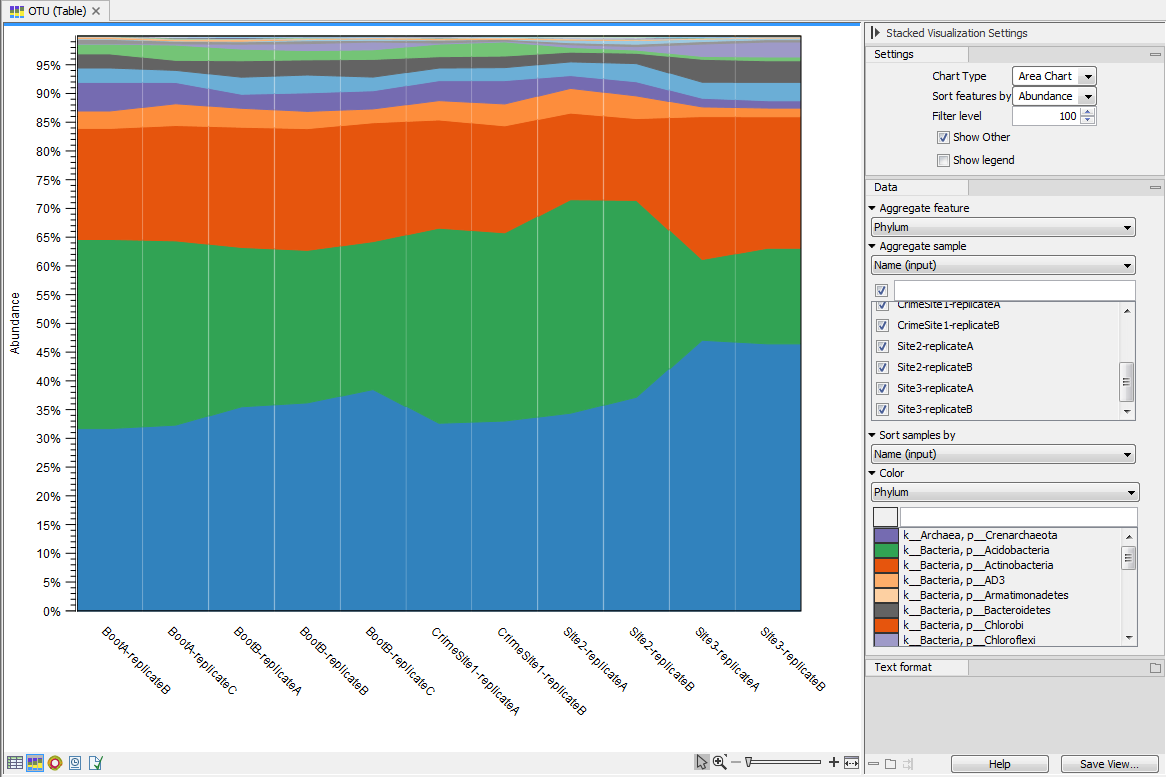Expand the Text format section
The width and height of the screenshot is (1166, 777).
point(903,667)
